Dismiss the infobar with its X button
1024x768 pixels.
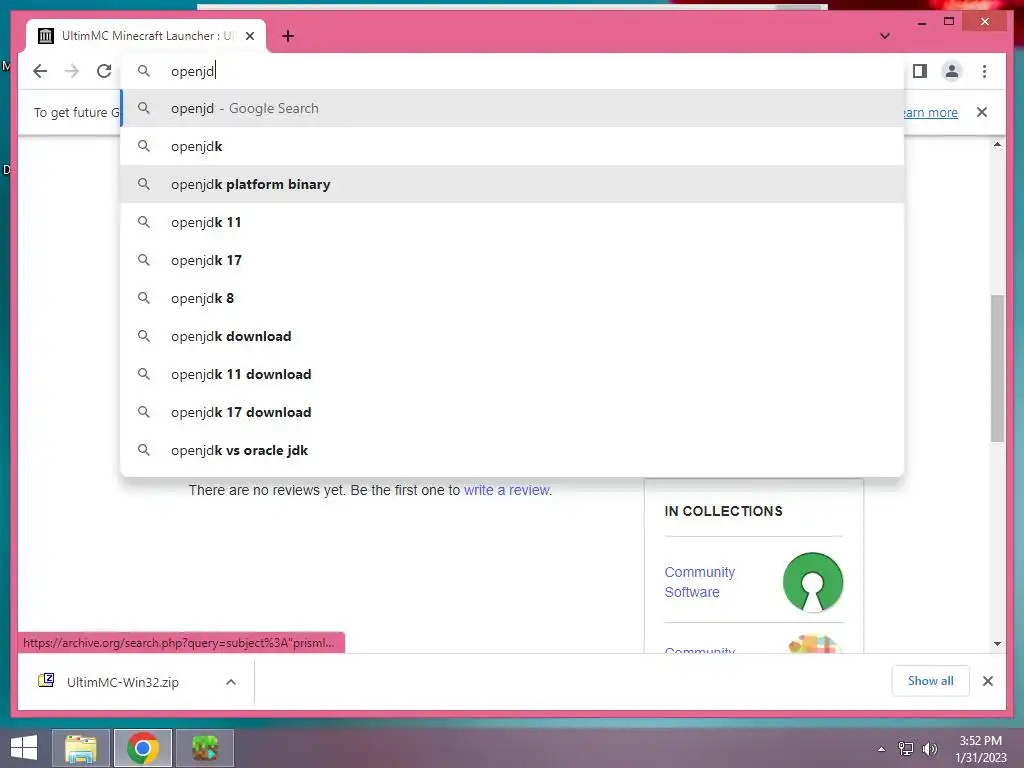click(982, 112)
